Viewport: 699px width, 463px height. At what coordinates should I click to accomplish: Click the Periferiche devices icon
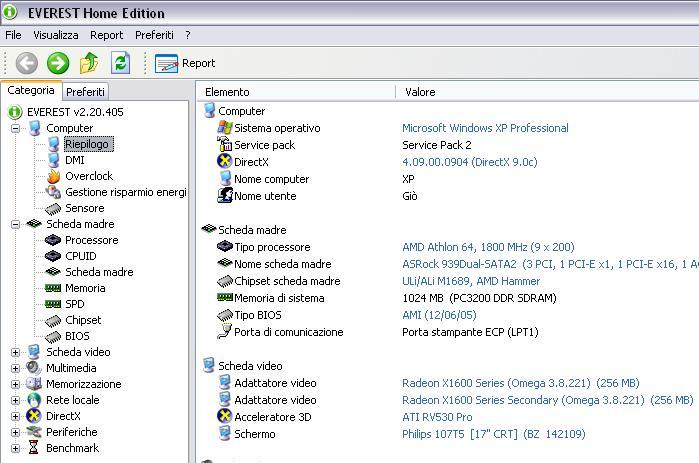coord(34,432)
